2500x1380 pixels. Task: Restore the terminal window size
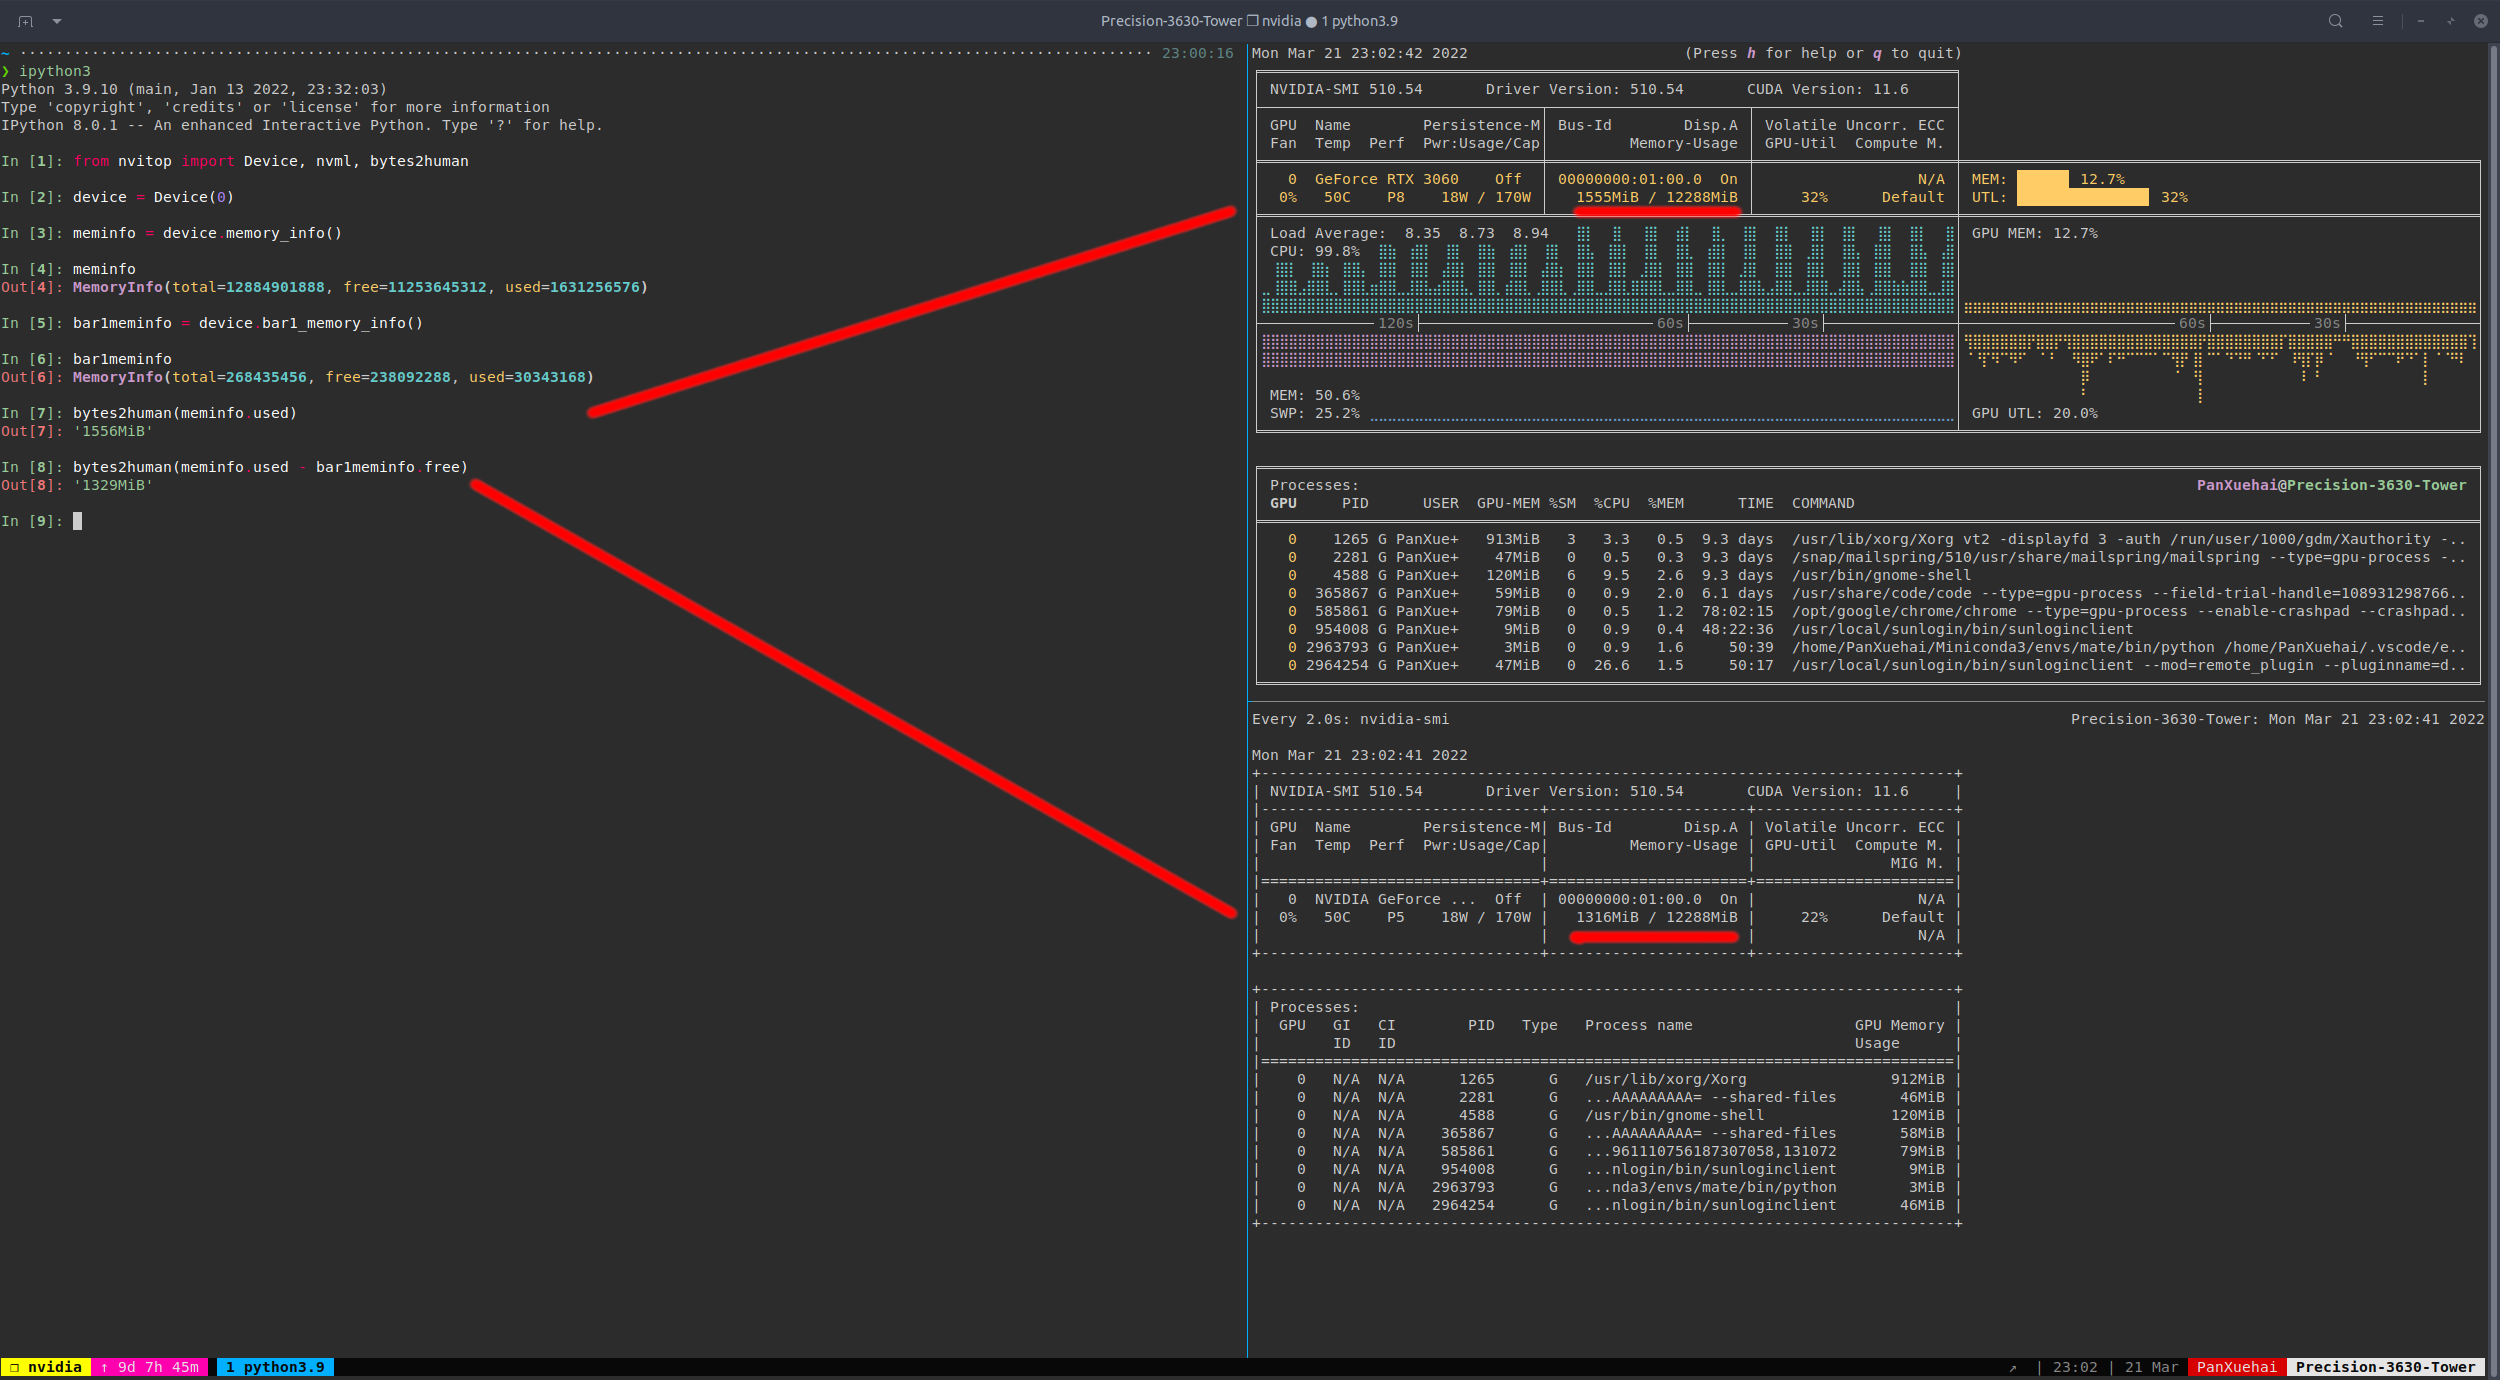click(x=2451, y=21)
